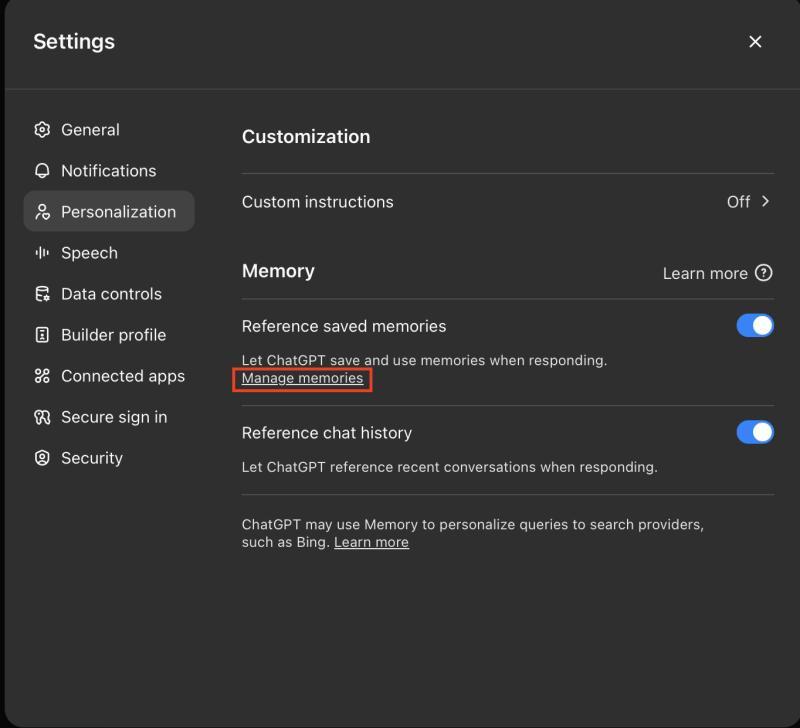Click Learn more next to Memory heading
Image resolution: width=800 pixels, height=728 pixels.
point(705,274)
